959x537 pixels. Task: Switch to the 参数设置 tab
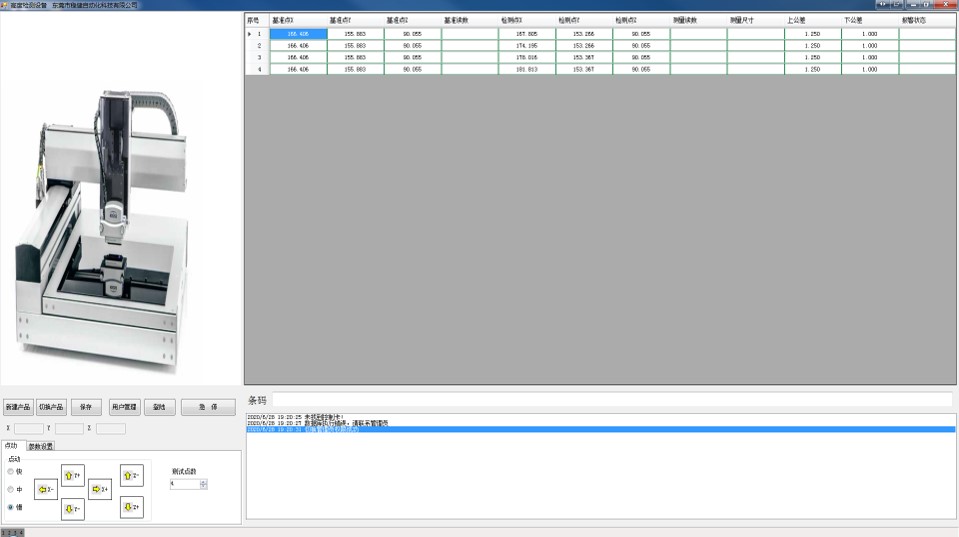tap(41, 446)
